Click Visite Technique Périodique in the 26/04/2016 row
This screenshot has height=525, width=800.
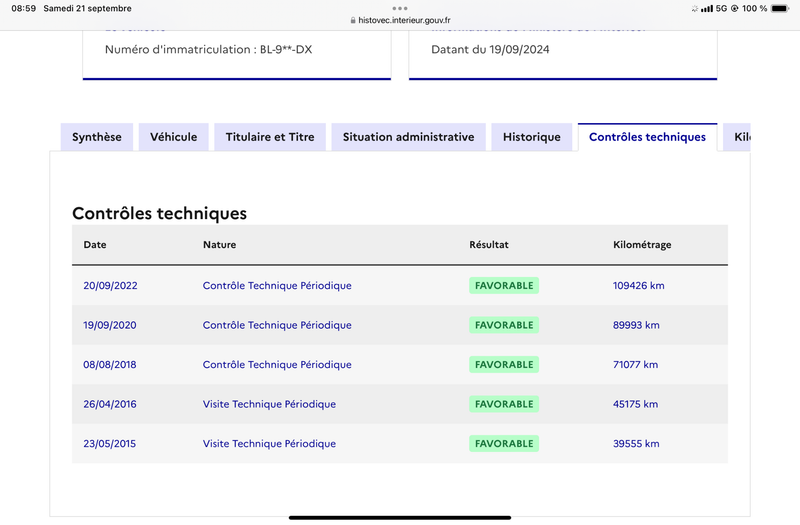[269, 404]
